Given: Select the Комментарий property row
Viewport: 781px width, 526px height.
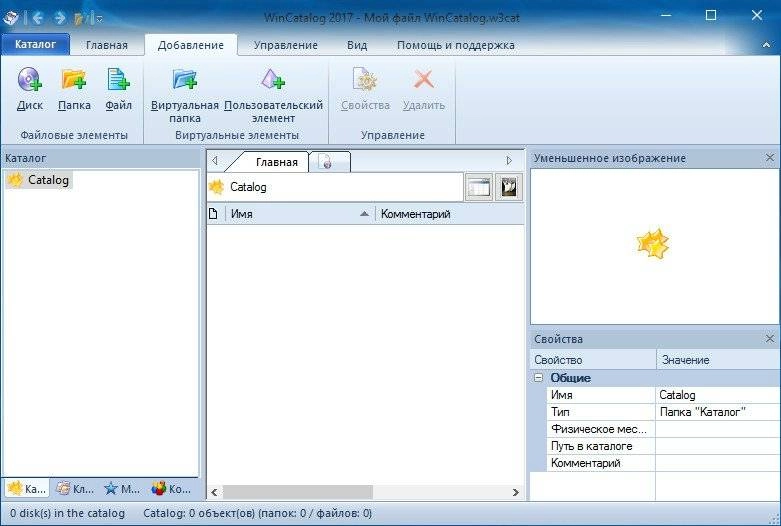Looking at the screenshot, I should [663, 463].
